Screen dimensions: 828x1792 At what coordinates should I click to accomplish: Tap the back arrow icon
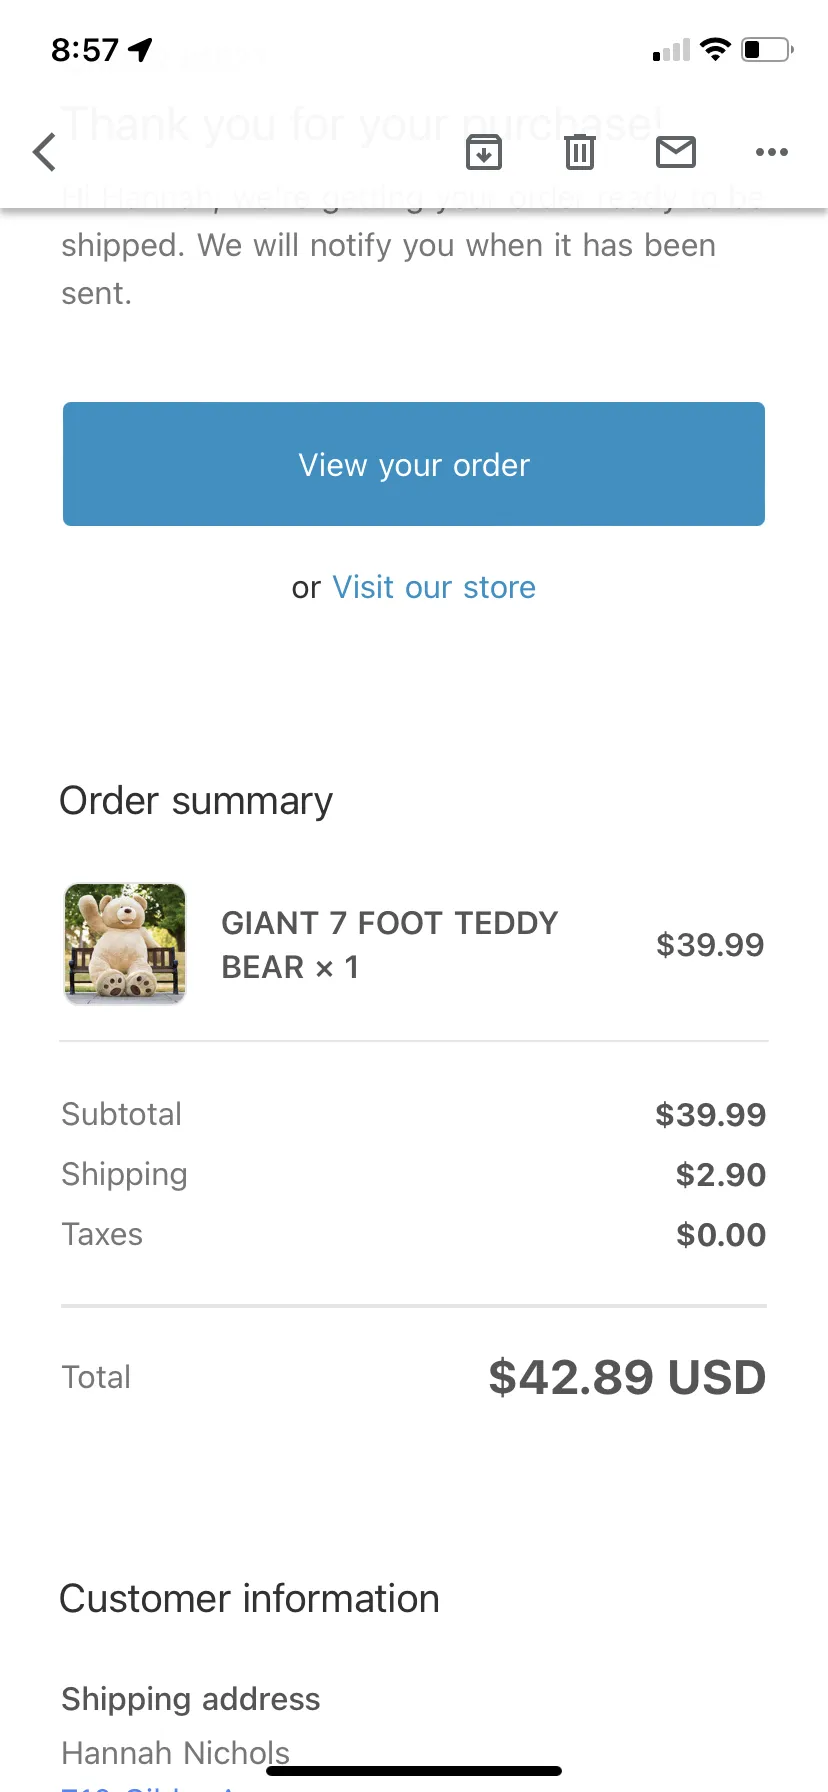(x=44, y=152)
